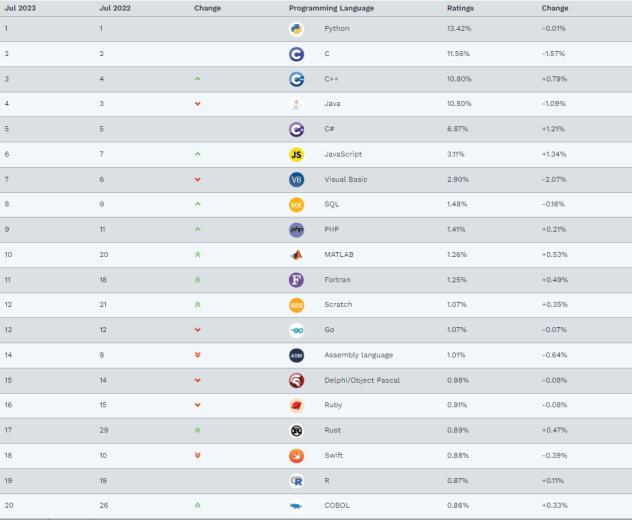Image resolution: width=632 pixels, height=520 pixels.
Task: Click the Python logo icon
Action: click(x=296, y=29)
